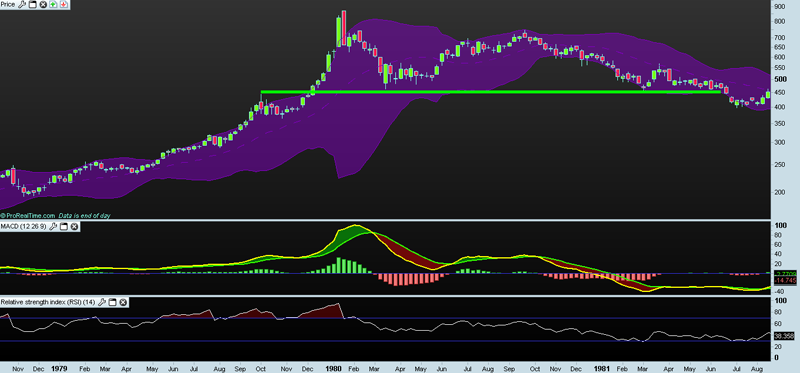The image size is (800, 373).
Task: Maximize the RSI panel window icon
Action: click(113, 303)
